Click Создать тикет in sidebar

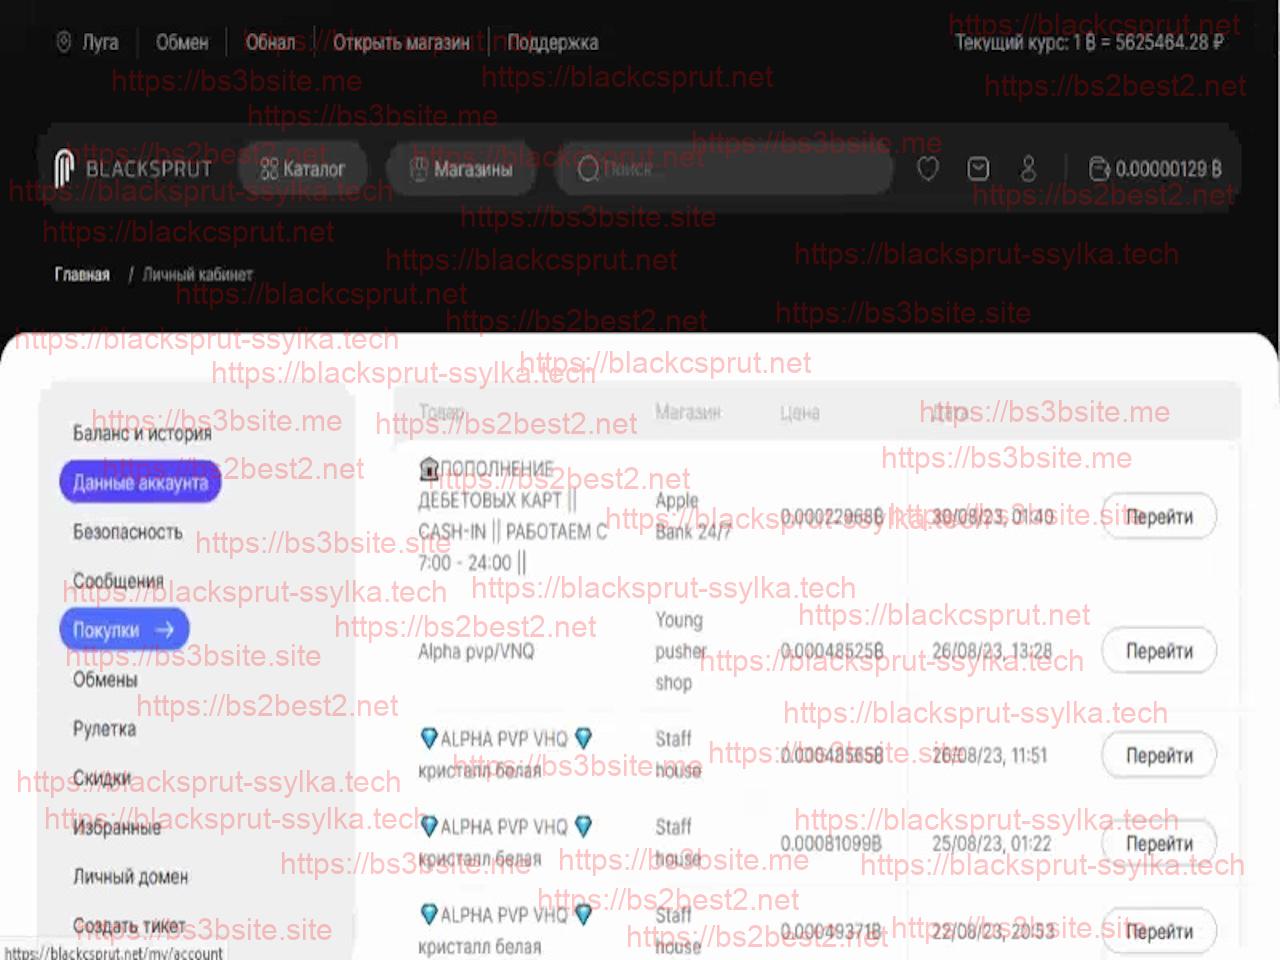(x=129, y=925)
